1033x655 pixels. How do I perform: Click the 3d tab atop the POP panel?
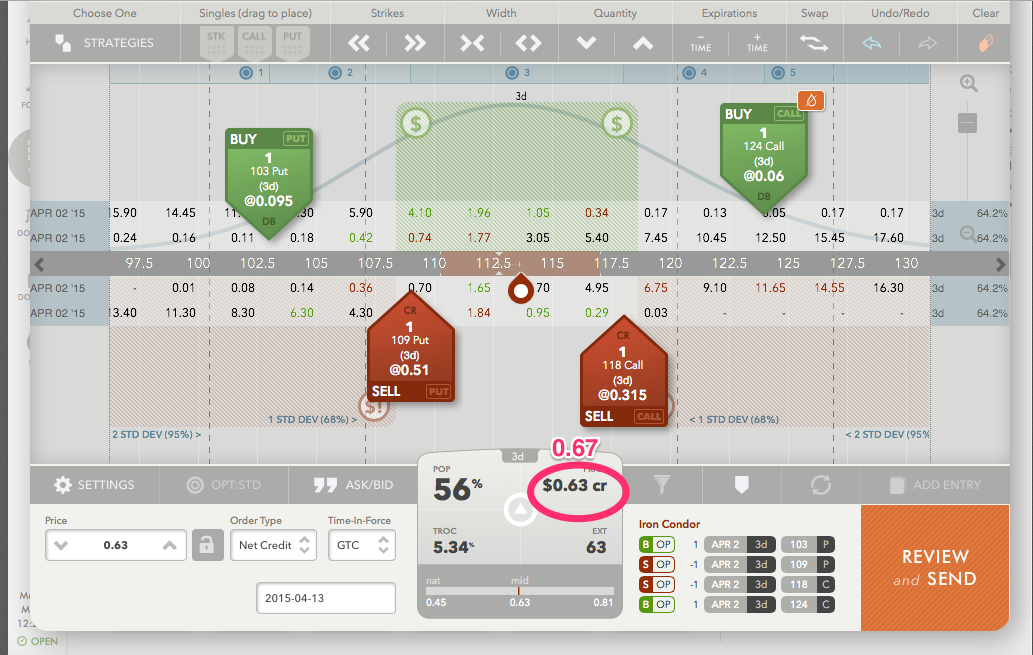tap(518, 456)
